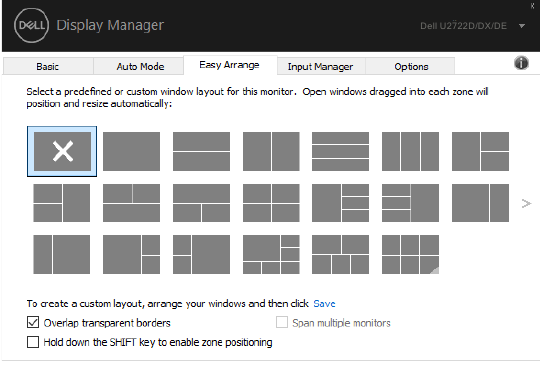Screen dimensions: 540x365
Task: Switch to the Input Manager tab
Action: [x=320, y=66]
